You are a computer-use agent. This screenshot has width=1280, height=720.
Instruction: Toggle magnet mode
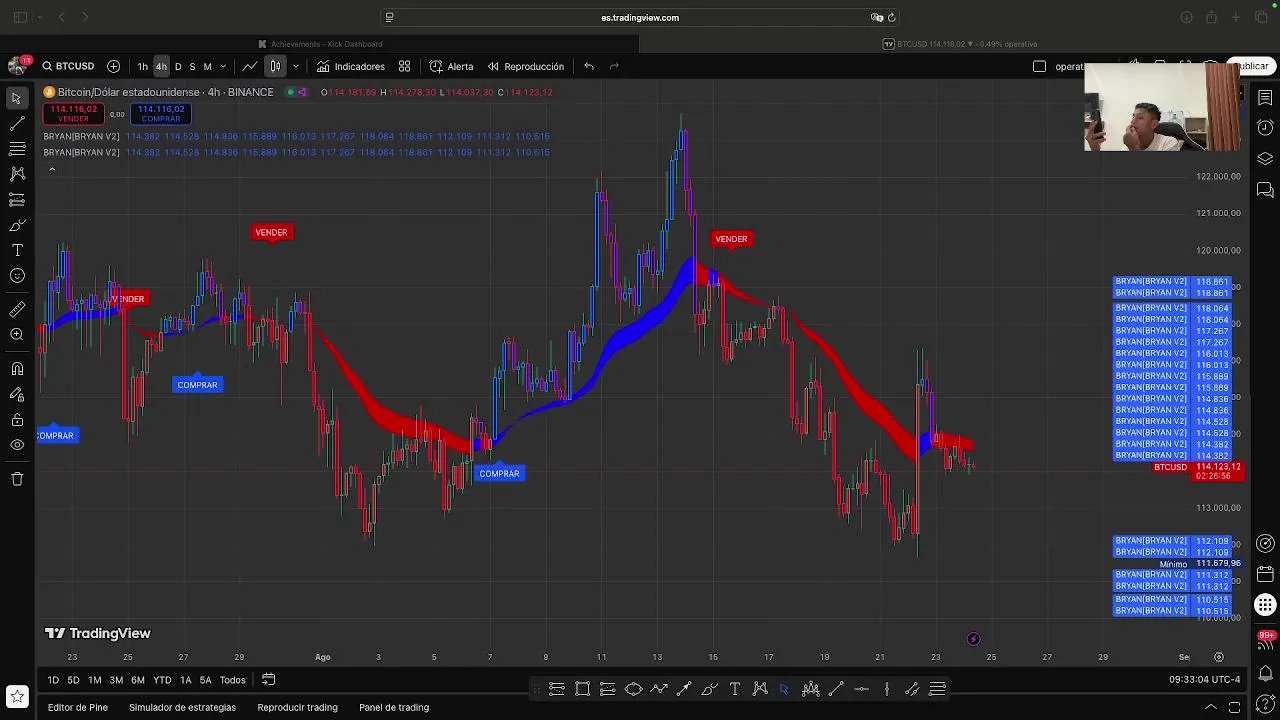click(x=17, y=369)
